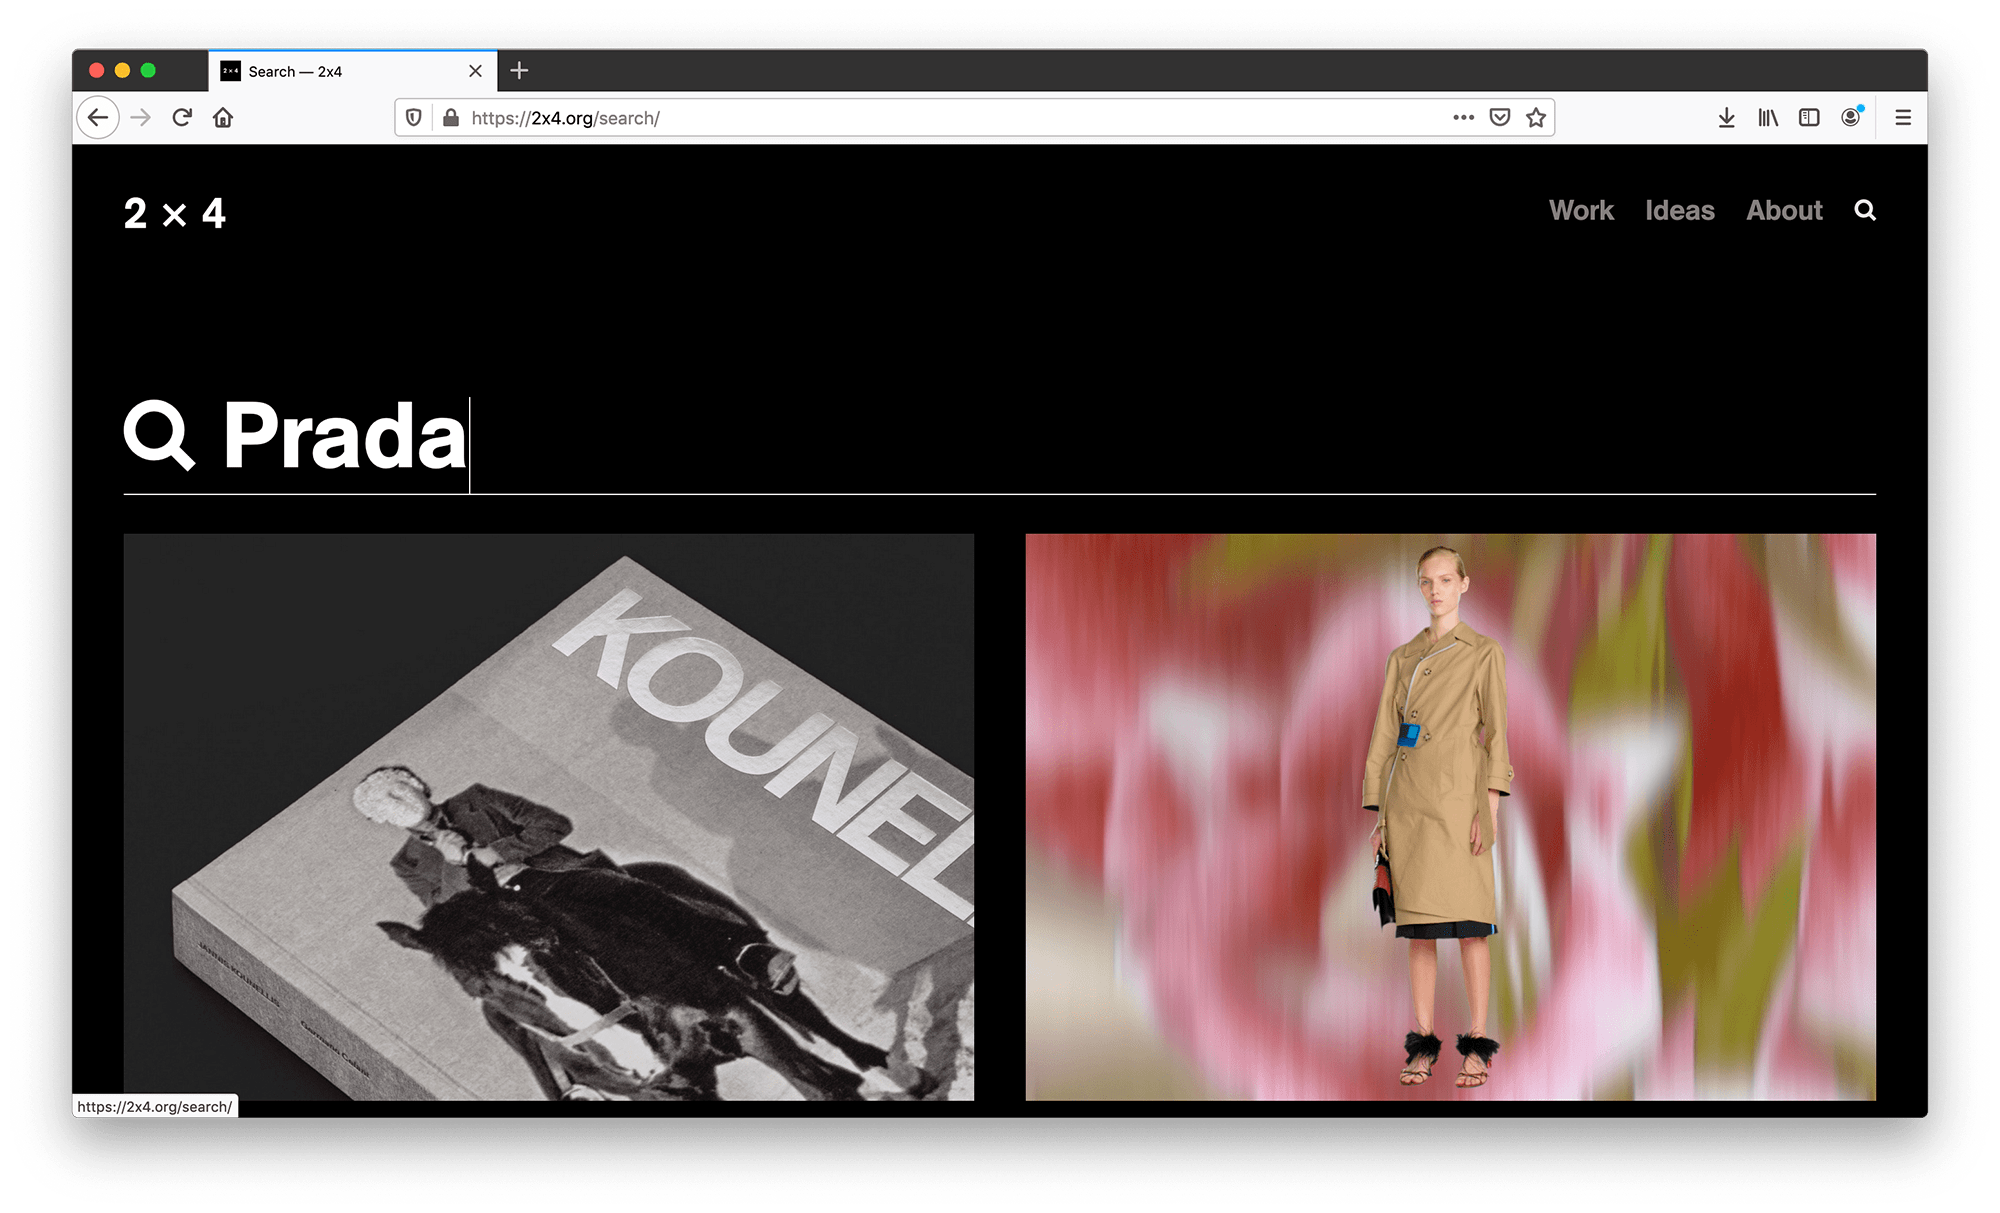Bookmark this page with star icon
Viewport: 2000px width, 1213px height.
point(1536,118)
